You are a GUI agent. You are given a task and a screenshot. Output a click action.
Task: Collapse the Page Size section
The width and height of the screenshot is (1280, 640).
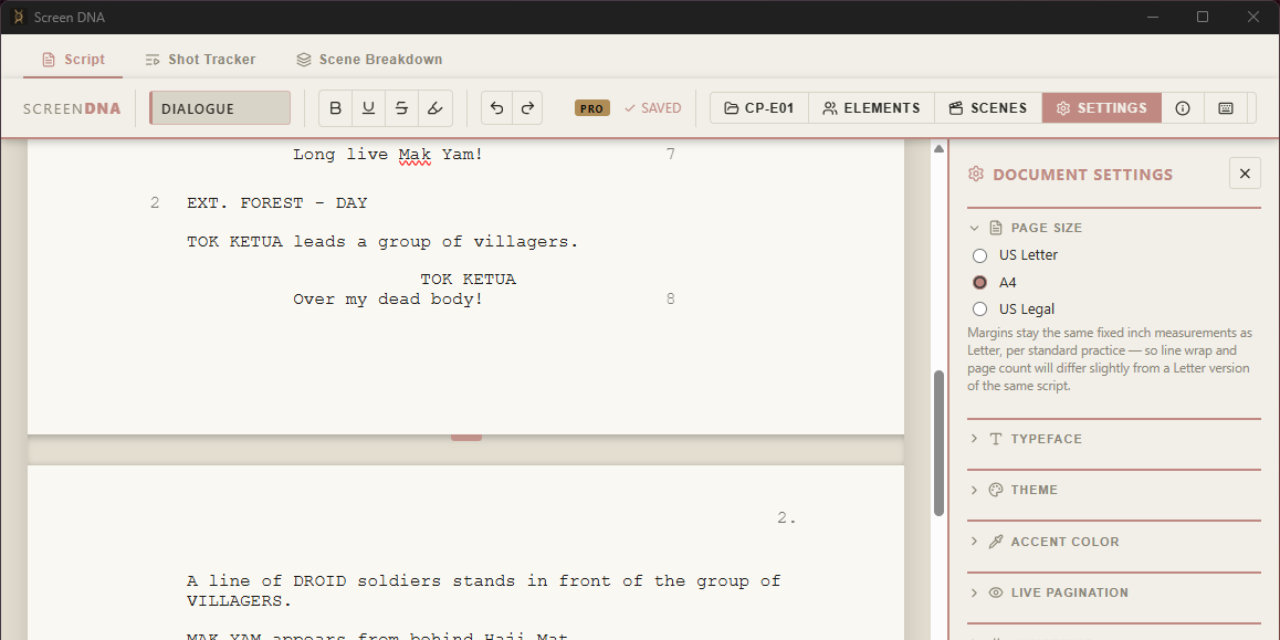tap(1114, 228)
